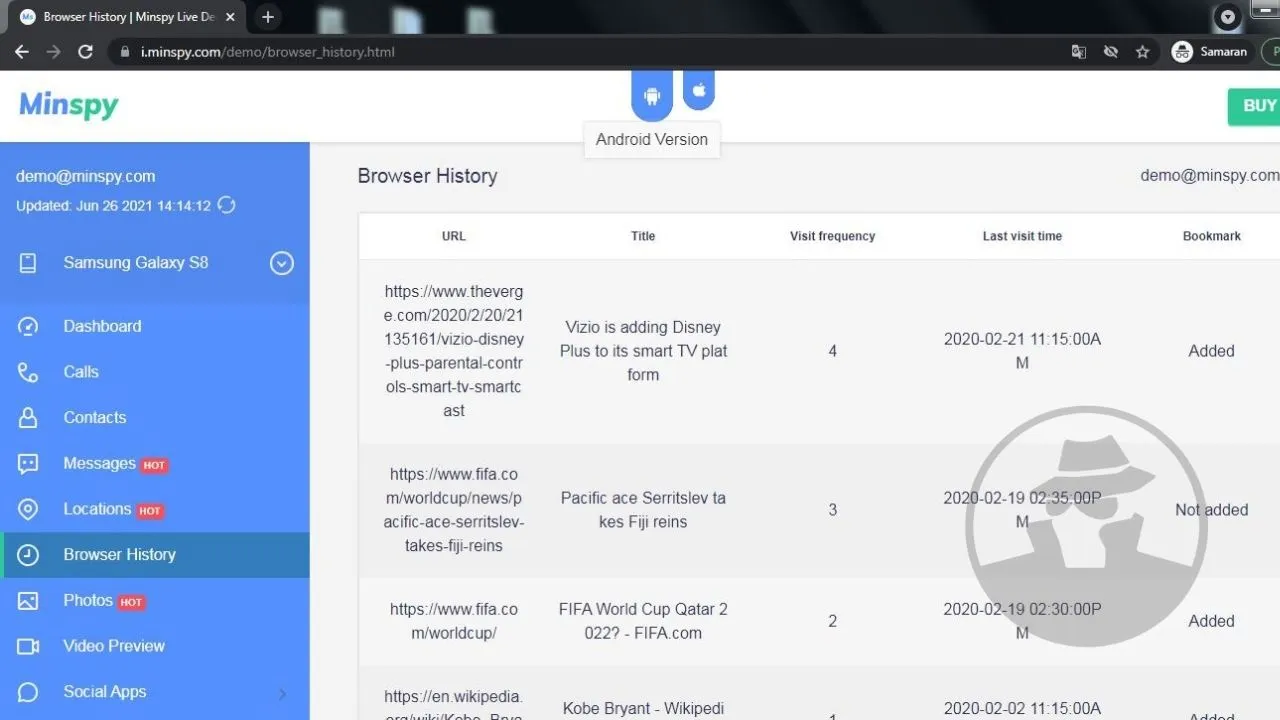Click the Video Preview camera icon
1280x720 pixels.
coord(28,647)
